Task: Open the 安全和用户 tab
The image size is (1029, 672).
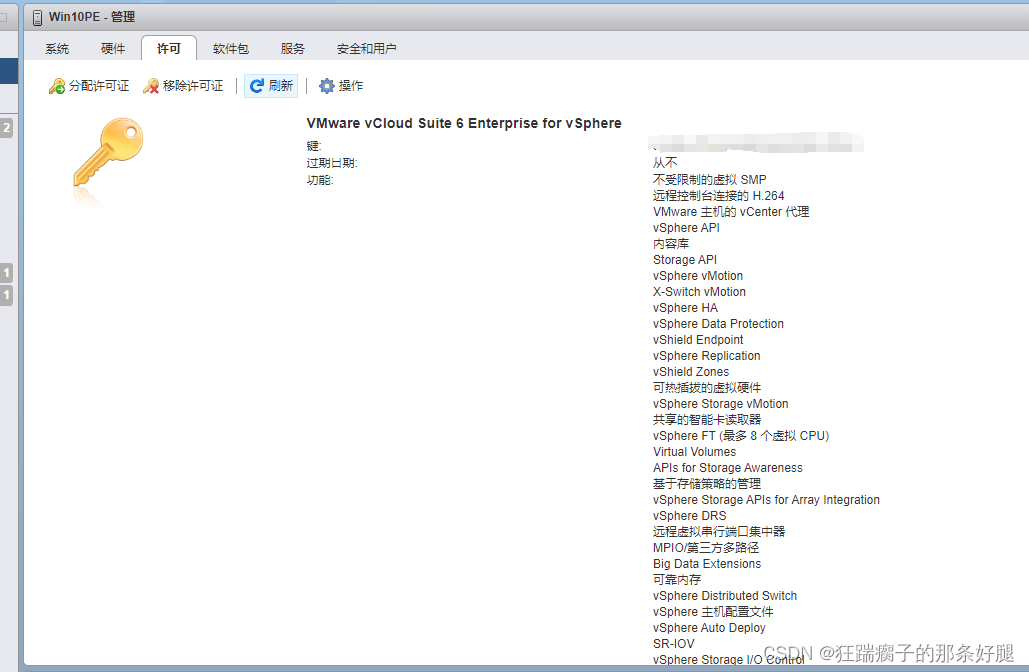Action: pyautogui.click(x=366, y=49)
